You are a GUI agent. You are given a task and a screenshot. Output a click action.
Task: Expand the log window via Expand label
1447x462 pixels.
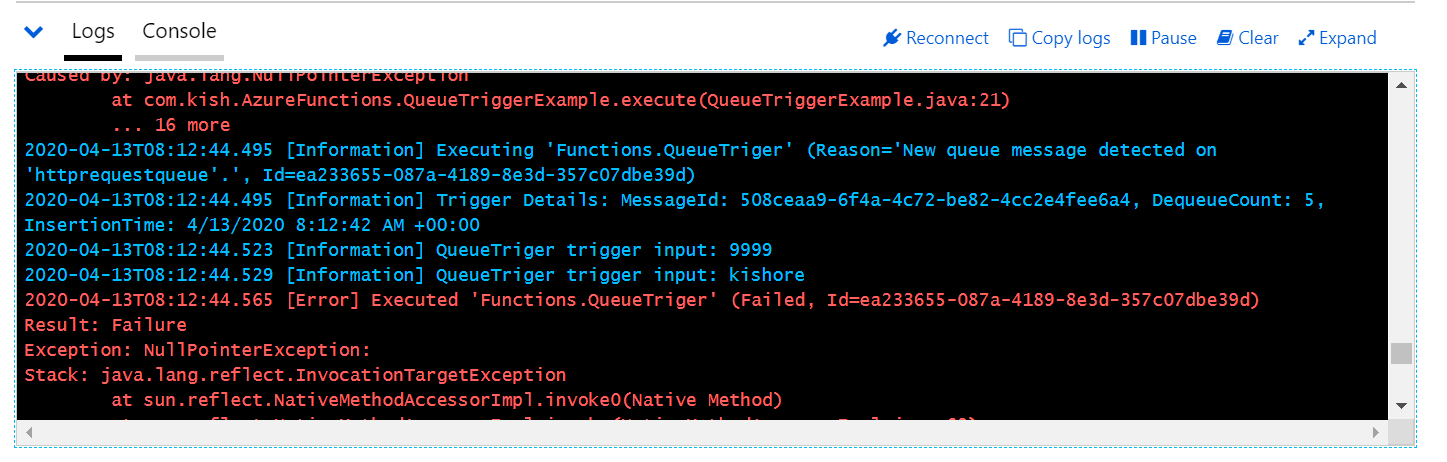coord(1348,38)
